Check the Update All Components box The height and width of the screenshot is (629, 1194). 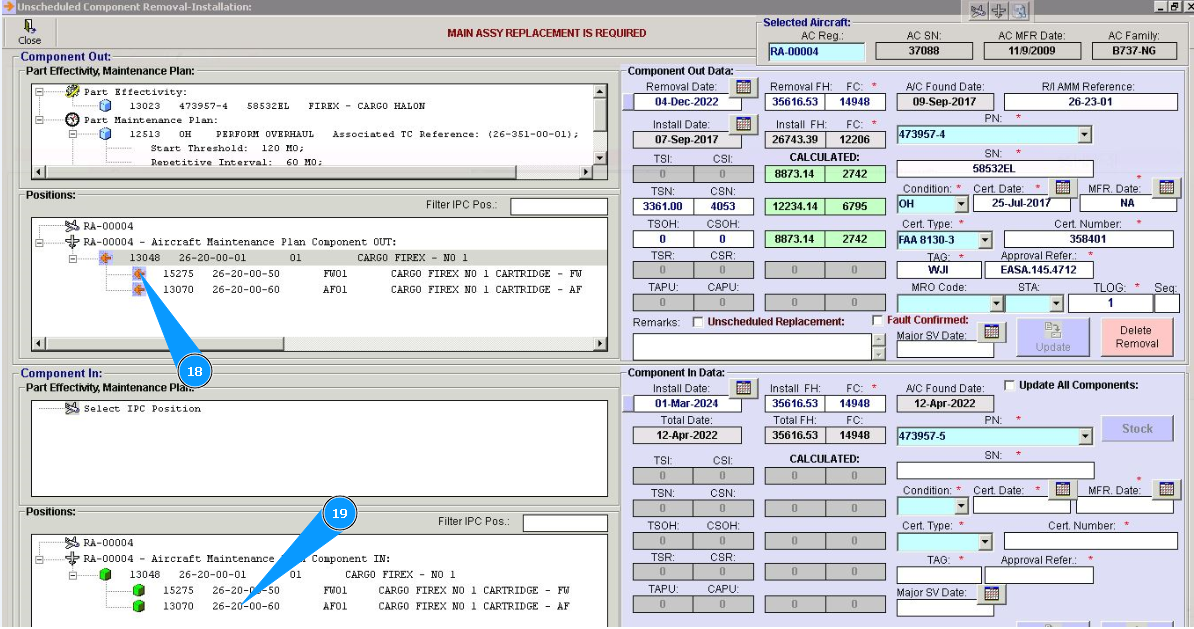pos(1009,385)
